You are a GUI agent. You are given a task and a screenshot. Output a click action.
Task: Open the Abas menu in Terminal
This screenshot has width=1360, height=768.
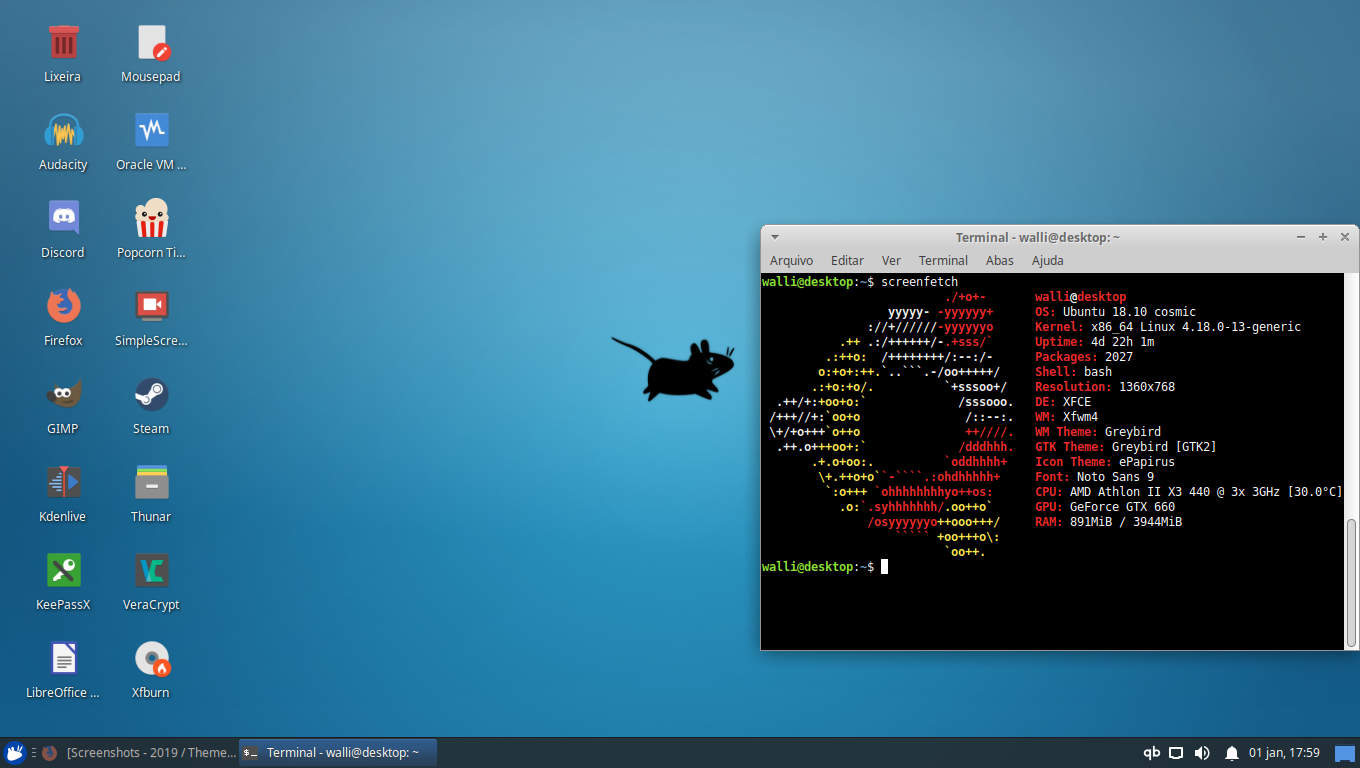click(999, 260)
